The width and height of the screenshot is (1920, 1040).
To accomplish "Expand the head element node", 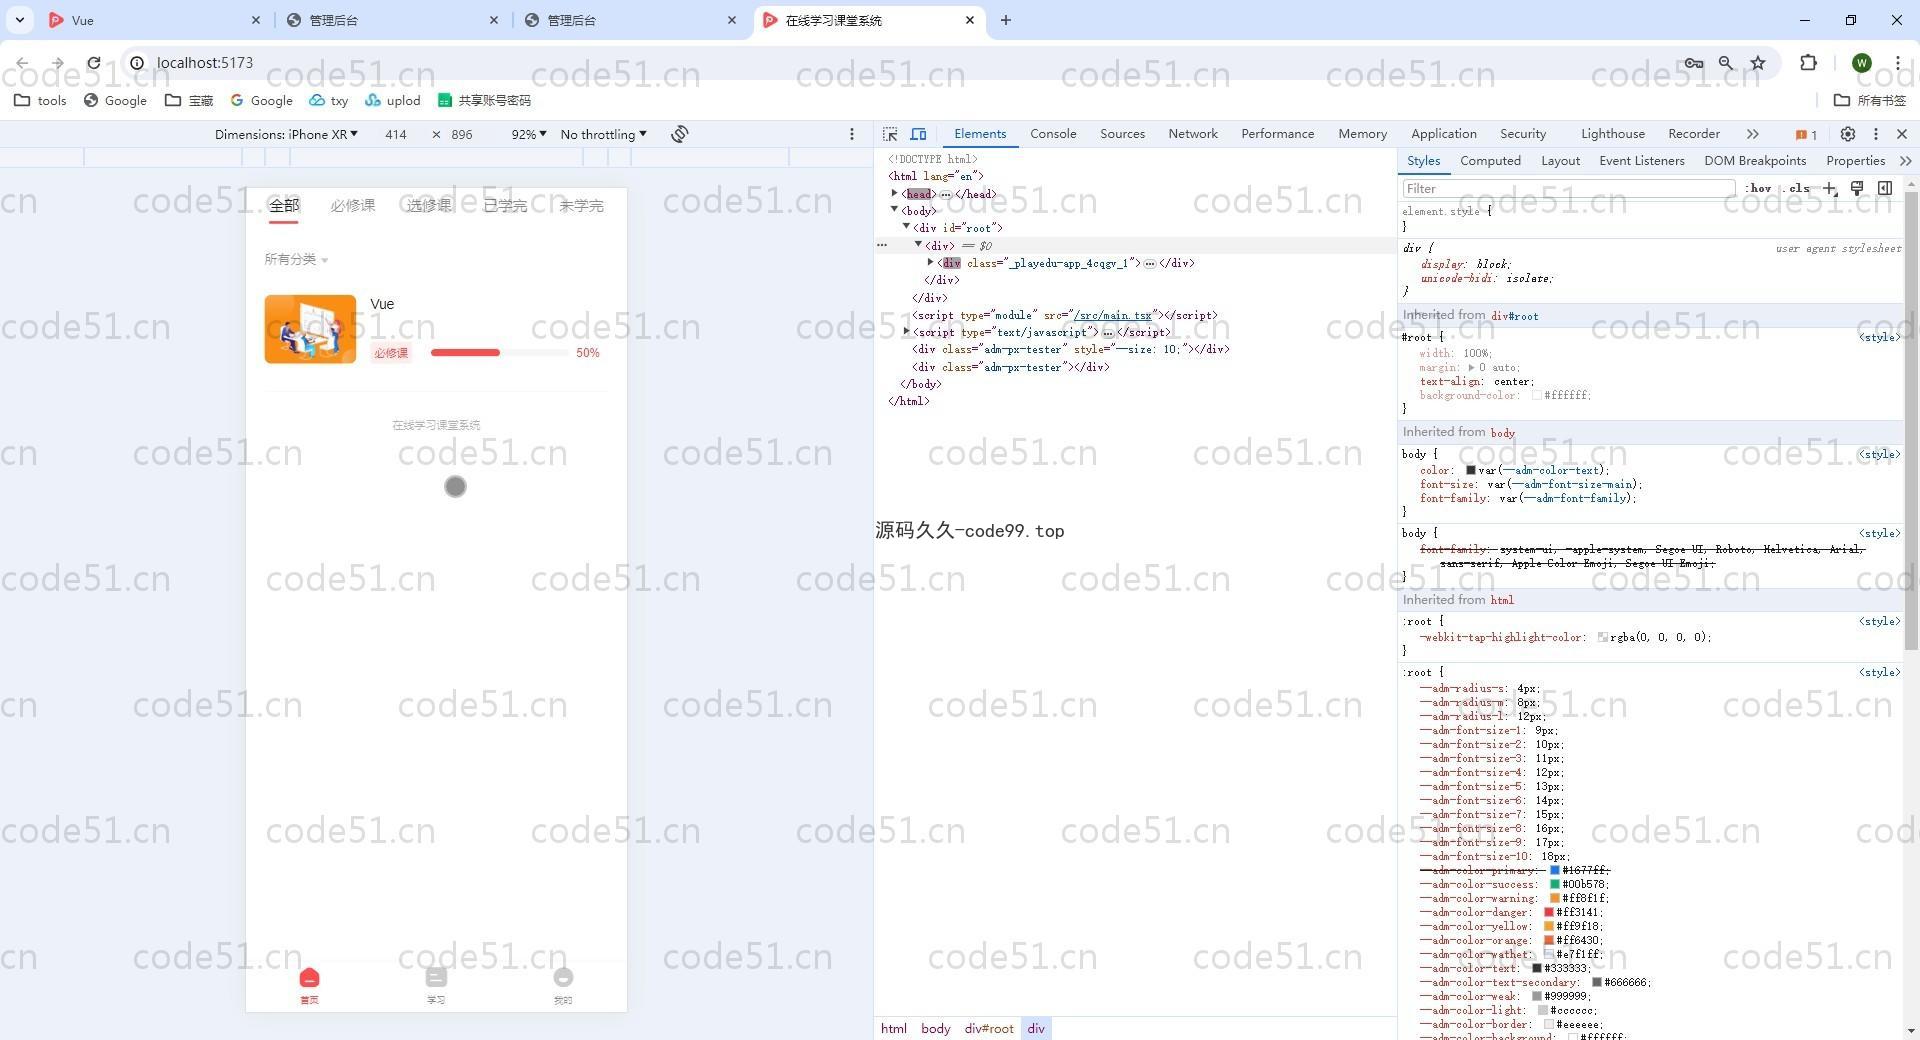I will [895, 193].
